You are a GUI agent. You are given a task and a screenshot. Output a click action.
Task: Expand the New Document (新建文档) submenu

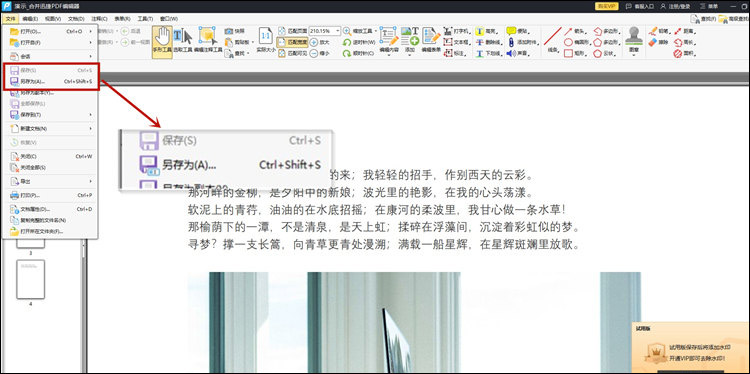coord(50,129)
